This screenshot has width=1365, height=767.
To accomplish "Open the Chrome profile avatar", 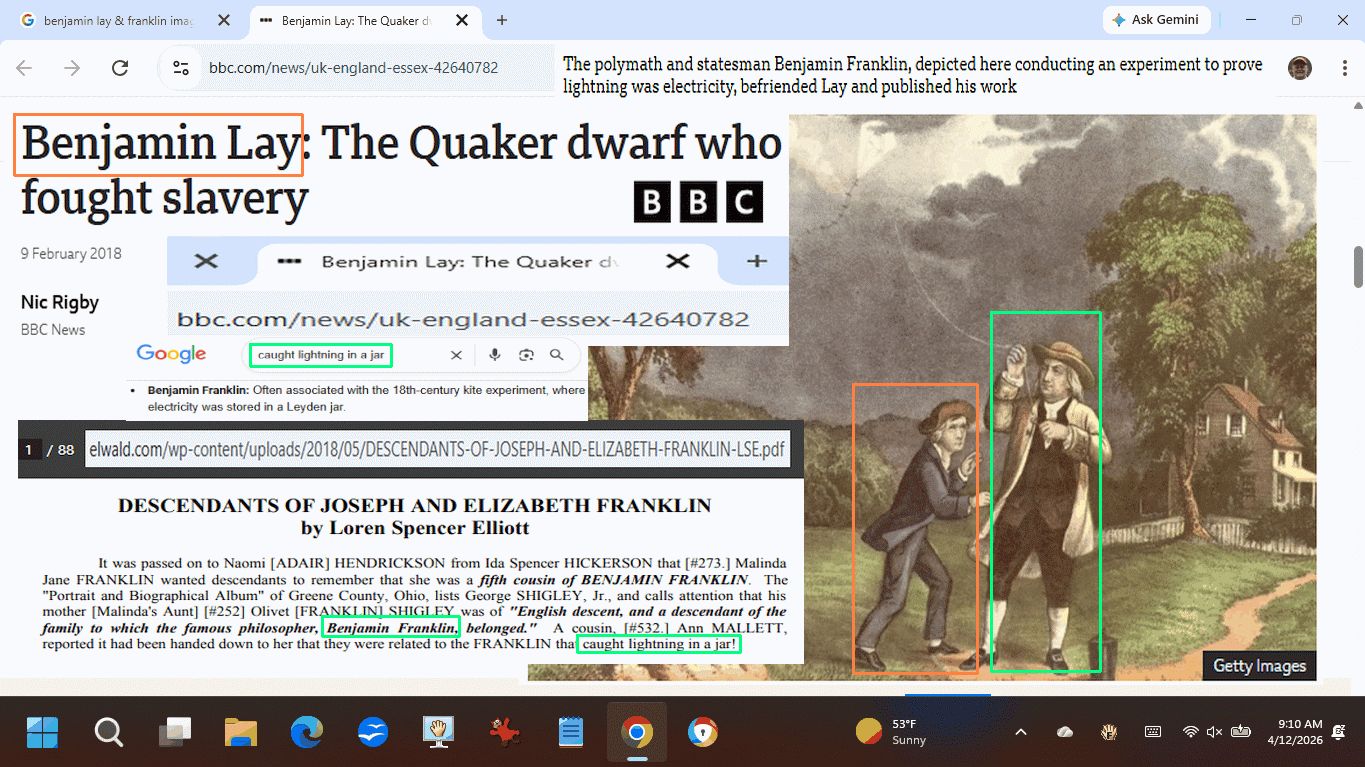I will pos(1299,68).
